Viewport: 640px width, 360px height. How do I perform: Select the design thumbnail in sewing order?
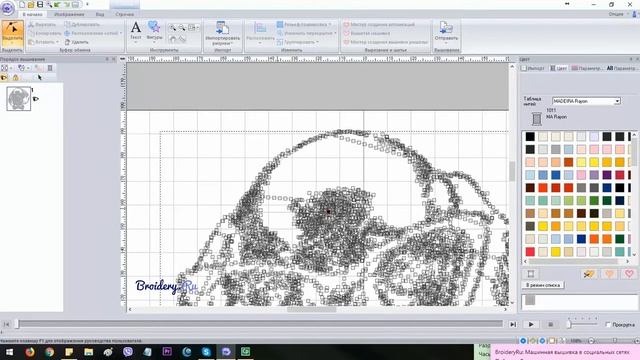point(18,98)
